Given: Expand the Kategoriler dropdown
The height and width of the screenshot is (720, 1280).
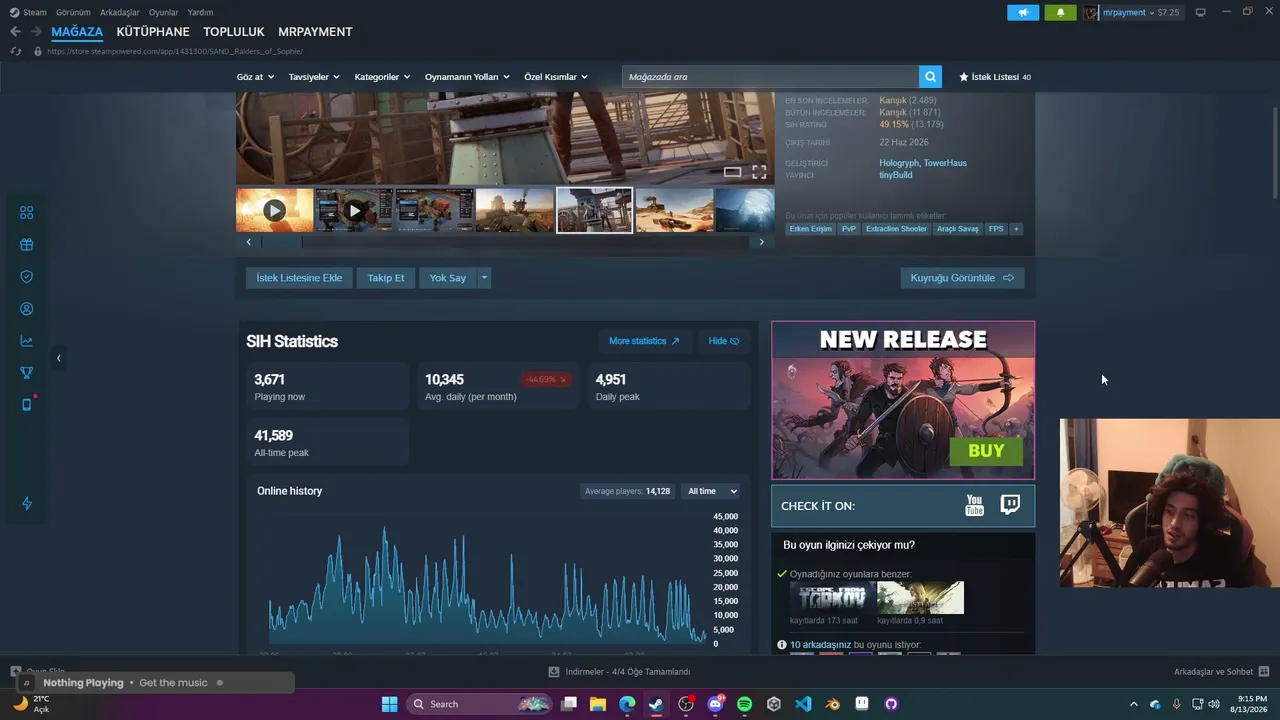Looking at the screenshot, I should click(x=382, y=77).
